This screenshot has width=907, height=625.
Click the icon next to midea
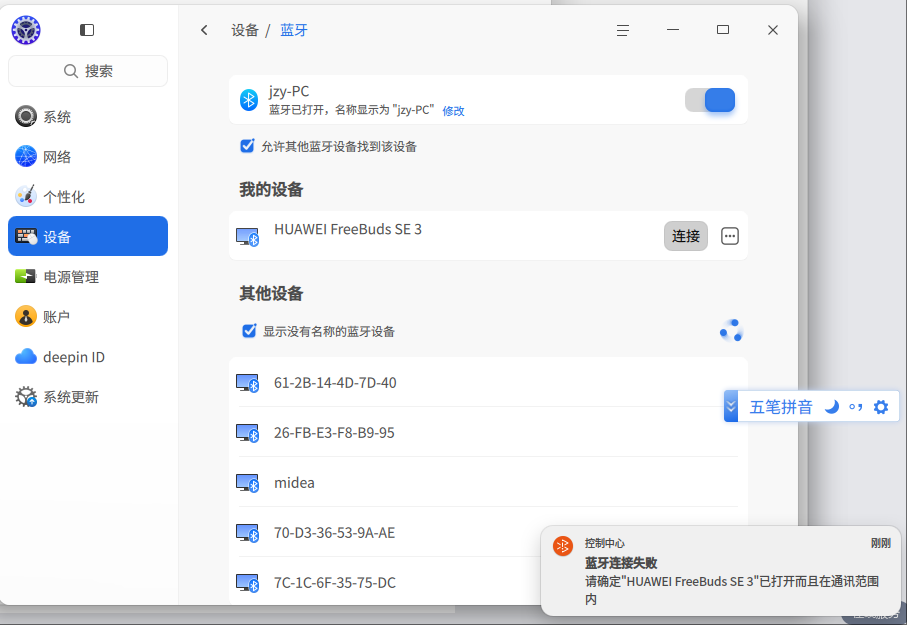[x=248, y=483]
